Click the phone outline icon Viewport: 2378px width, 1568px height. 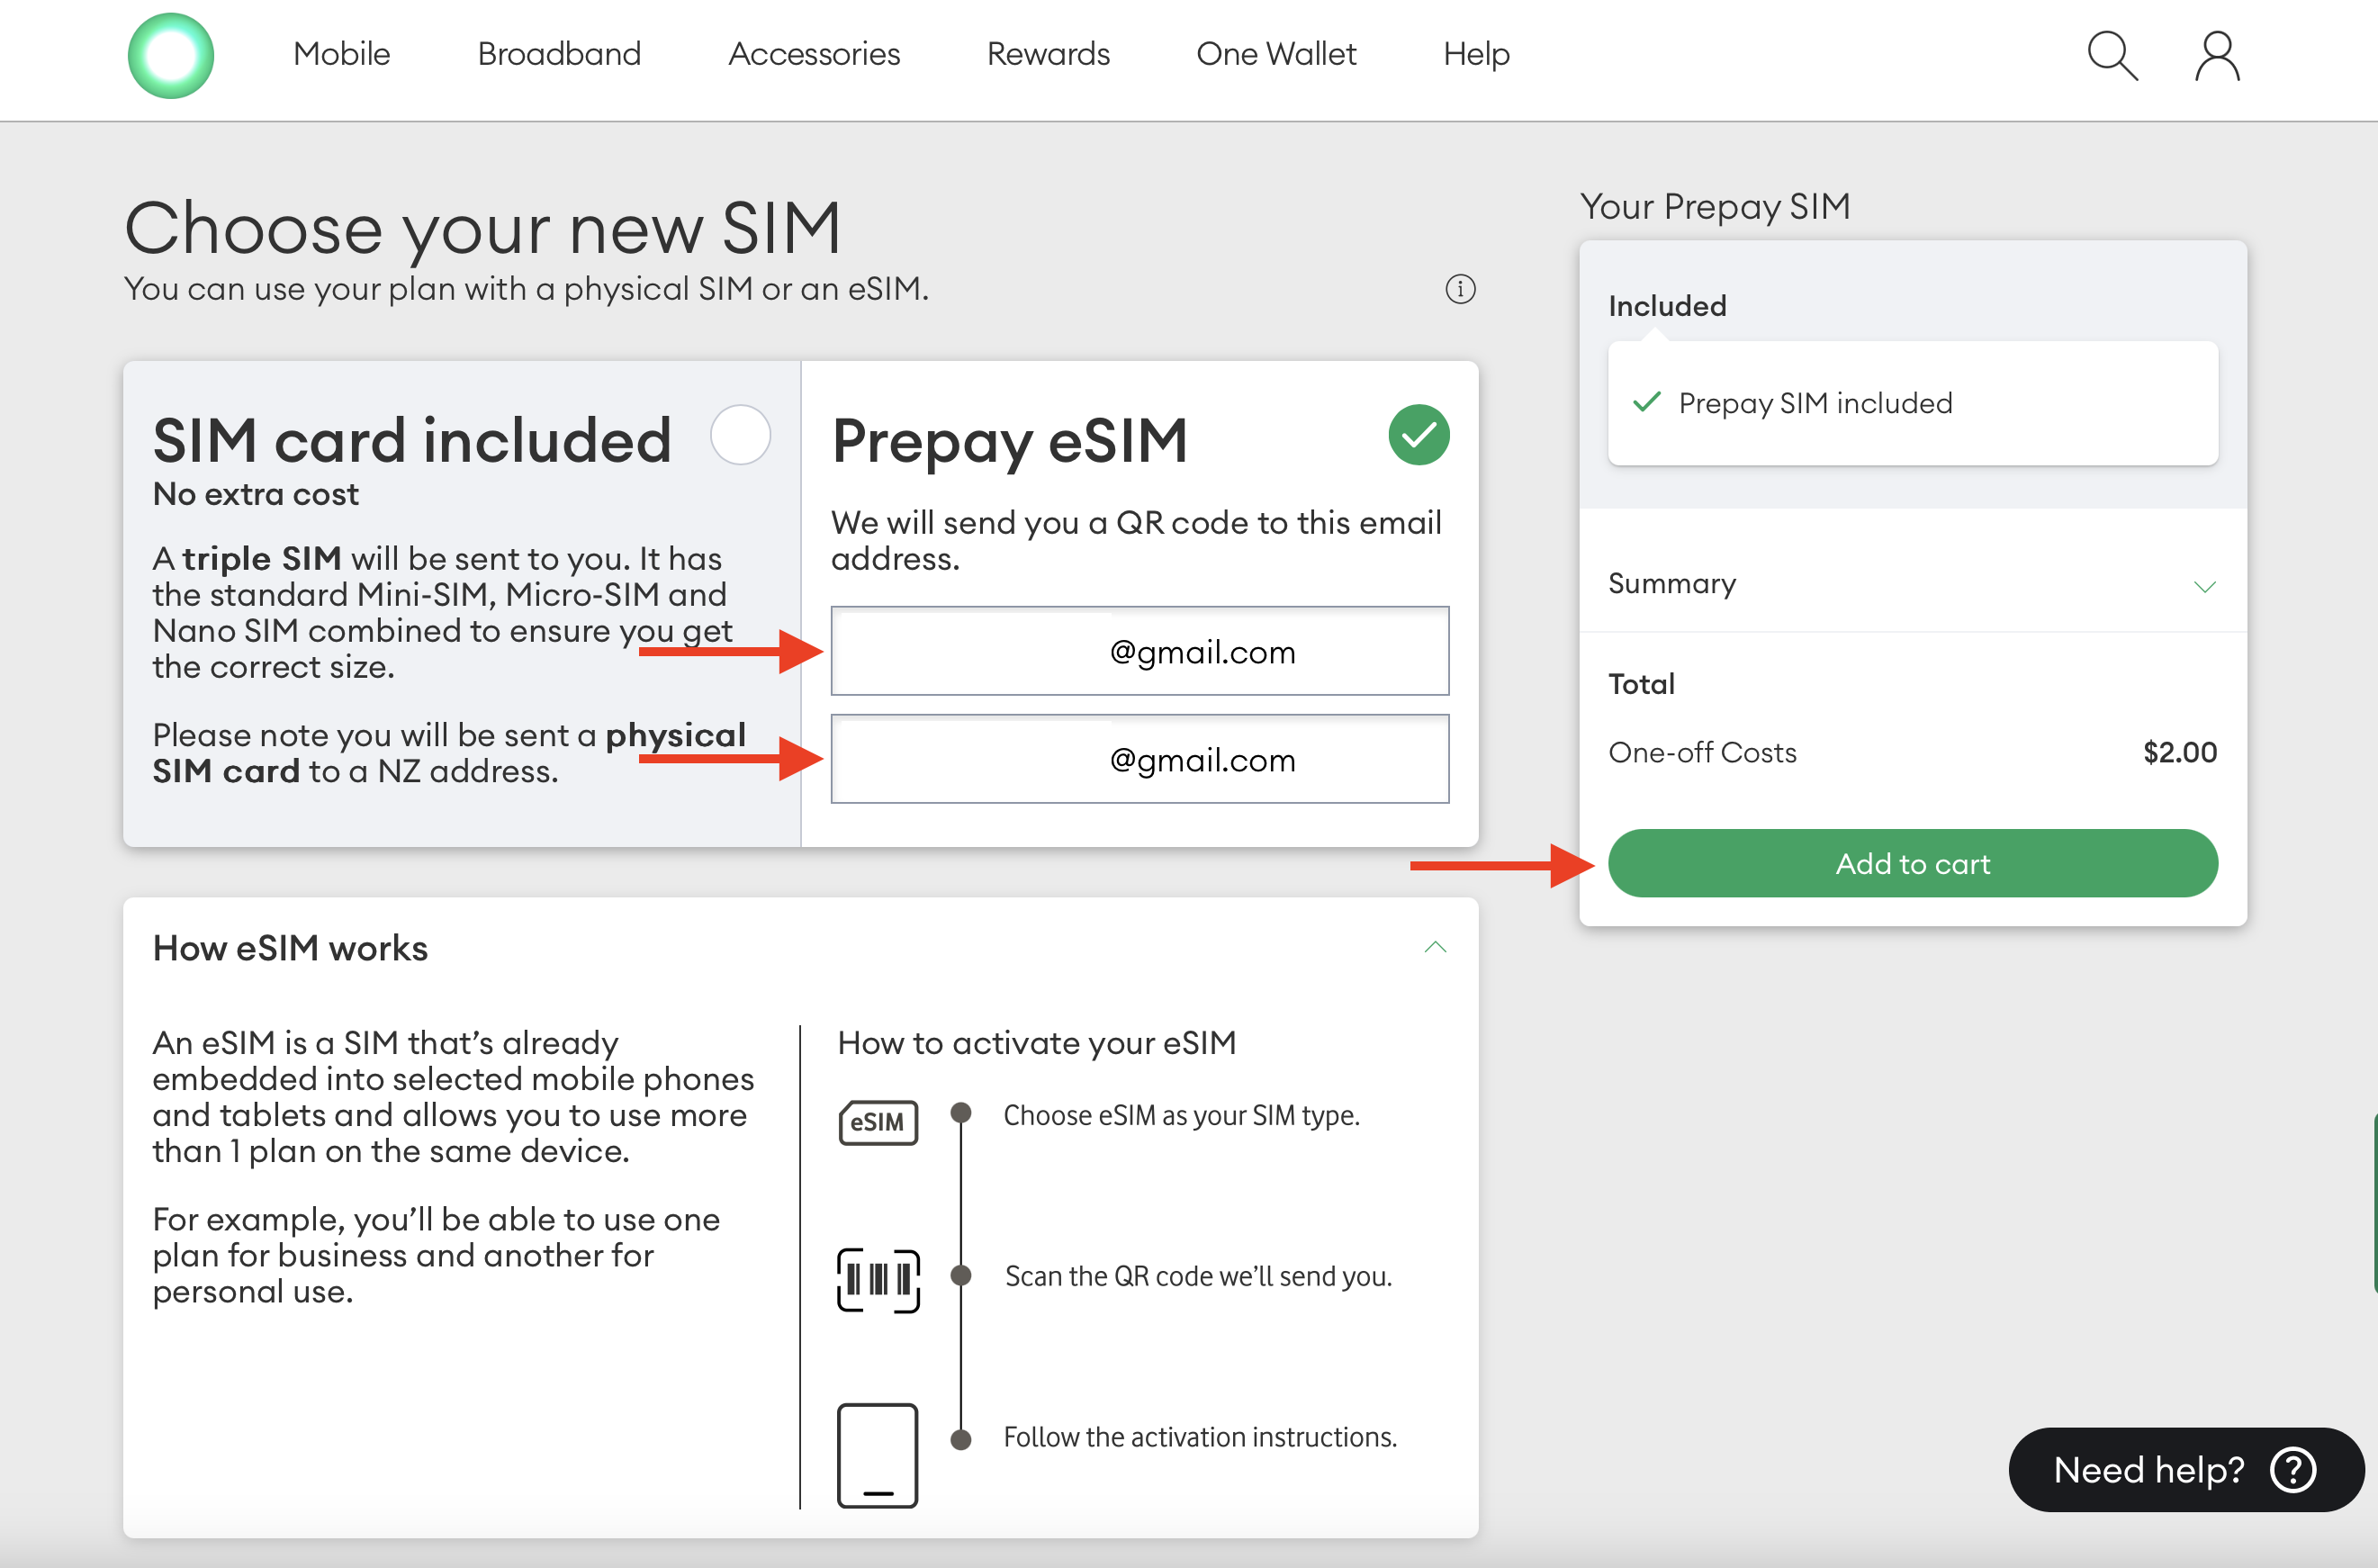(x=877, y=1454)
